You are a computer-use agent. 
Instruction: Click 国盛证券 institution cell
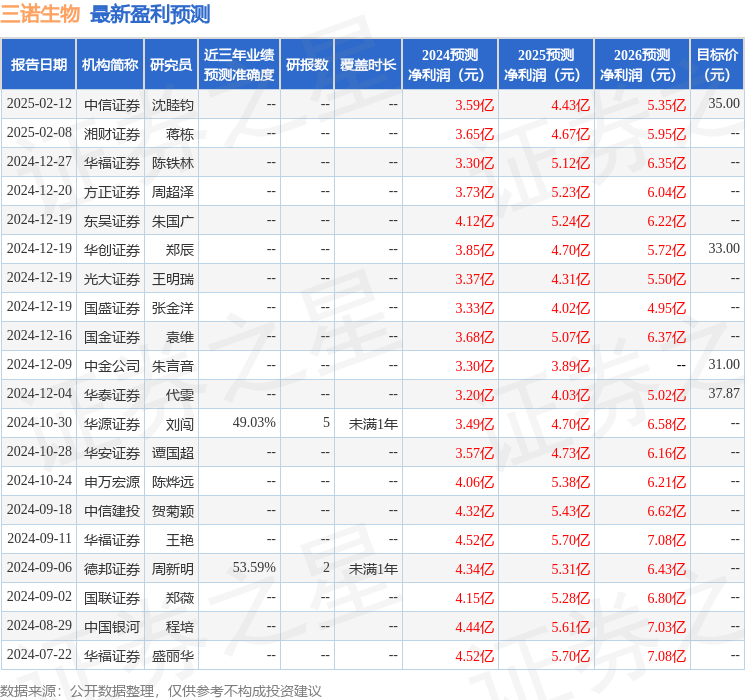[x=112, y=307]
